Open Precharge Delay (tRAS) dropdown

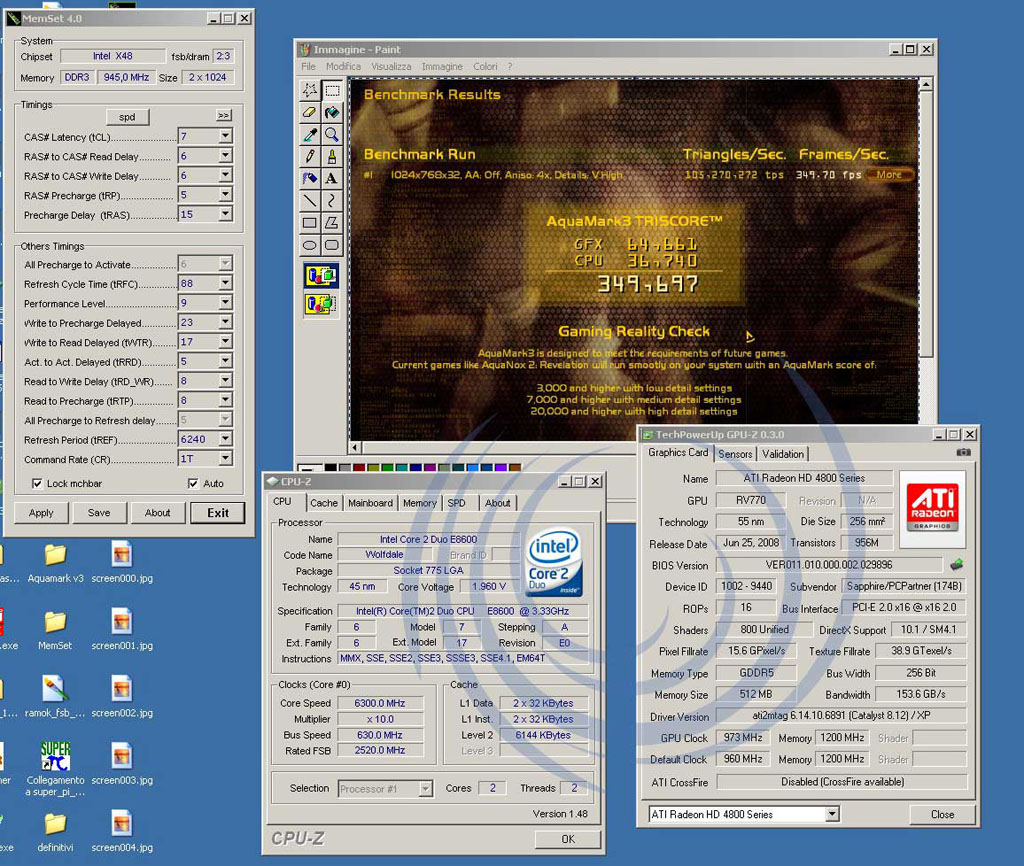(x=225, y=214)
